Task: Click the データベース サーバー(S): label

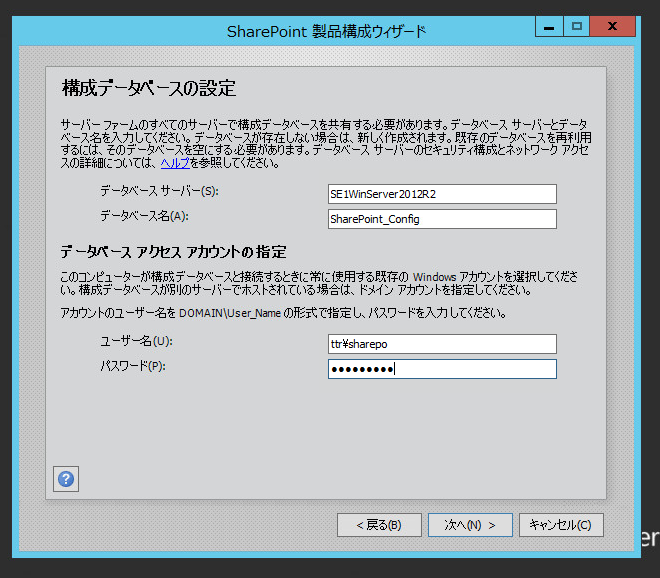Action: point(159,191)
